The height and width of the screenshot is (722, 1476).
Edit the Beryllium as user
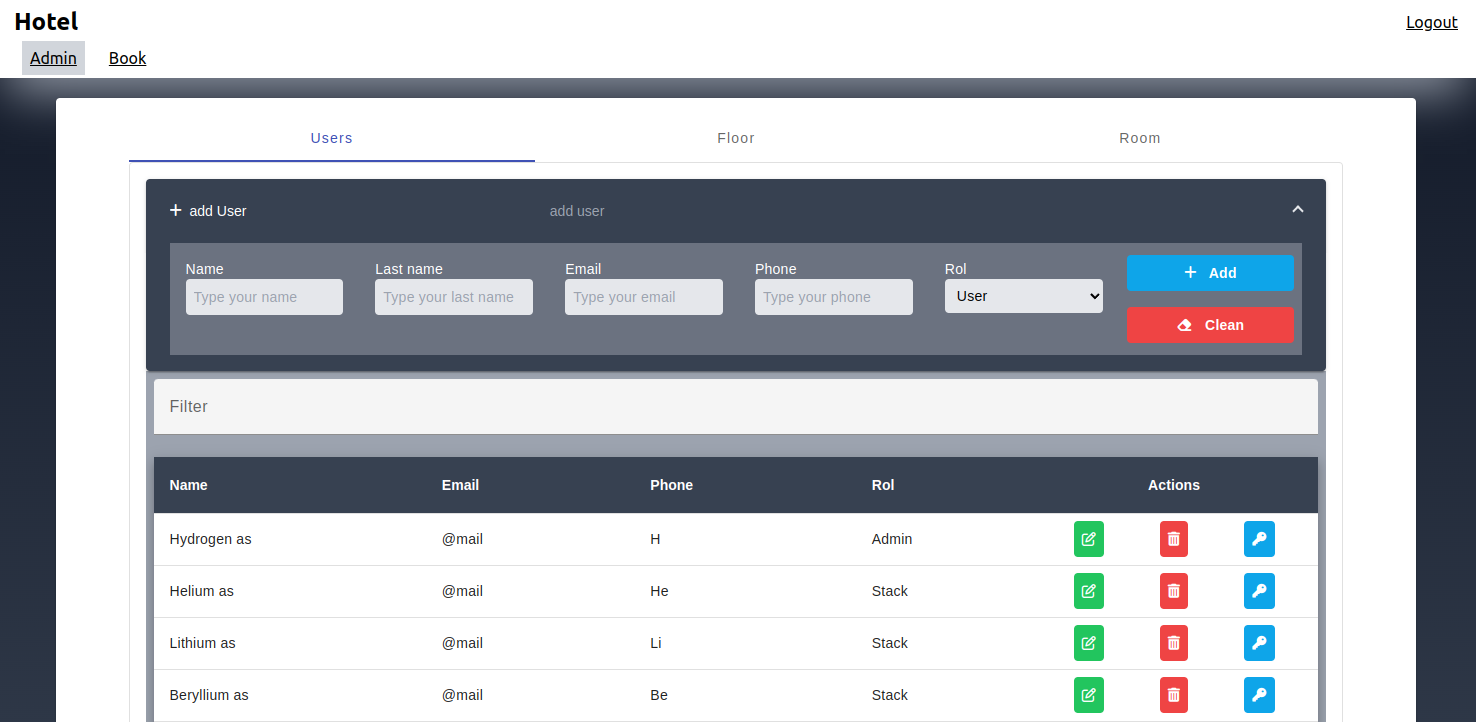click(1089, 695)
